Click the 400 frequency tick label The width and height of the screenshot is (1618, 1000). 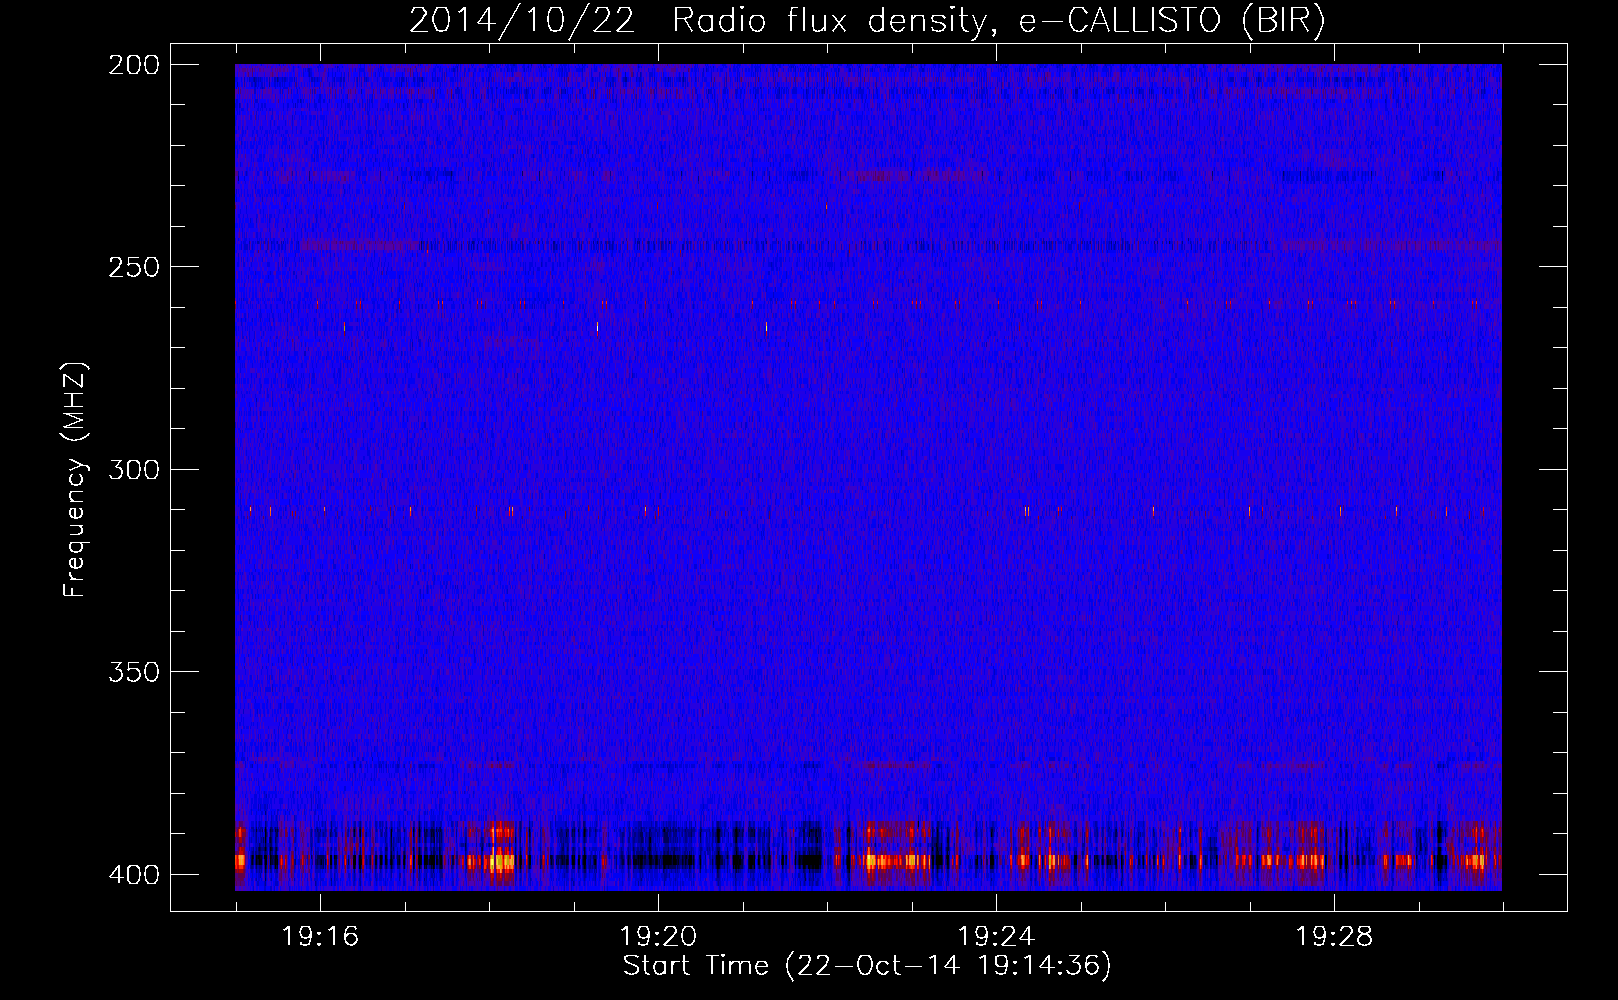click(x=134, y=875)
